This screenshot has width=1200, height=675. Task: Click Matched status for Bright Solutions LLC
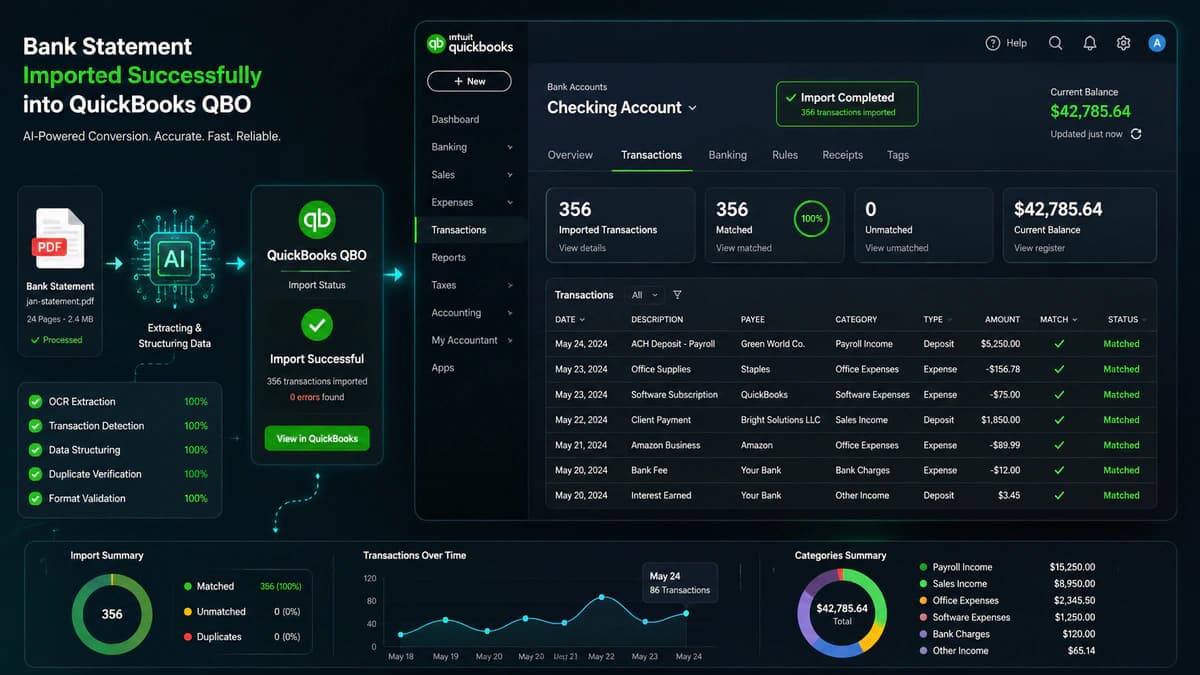pos(1121,420)
